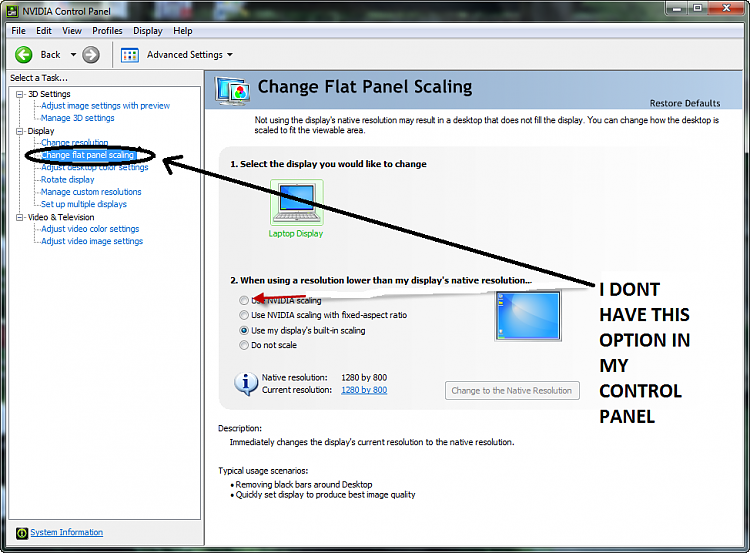Screen dimensions: 750x553
Task: Click Change to the Native Resolution button
Action: [512, 390]
